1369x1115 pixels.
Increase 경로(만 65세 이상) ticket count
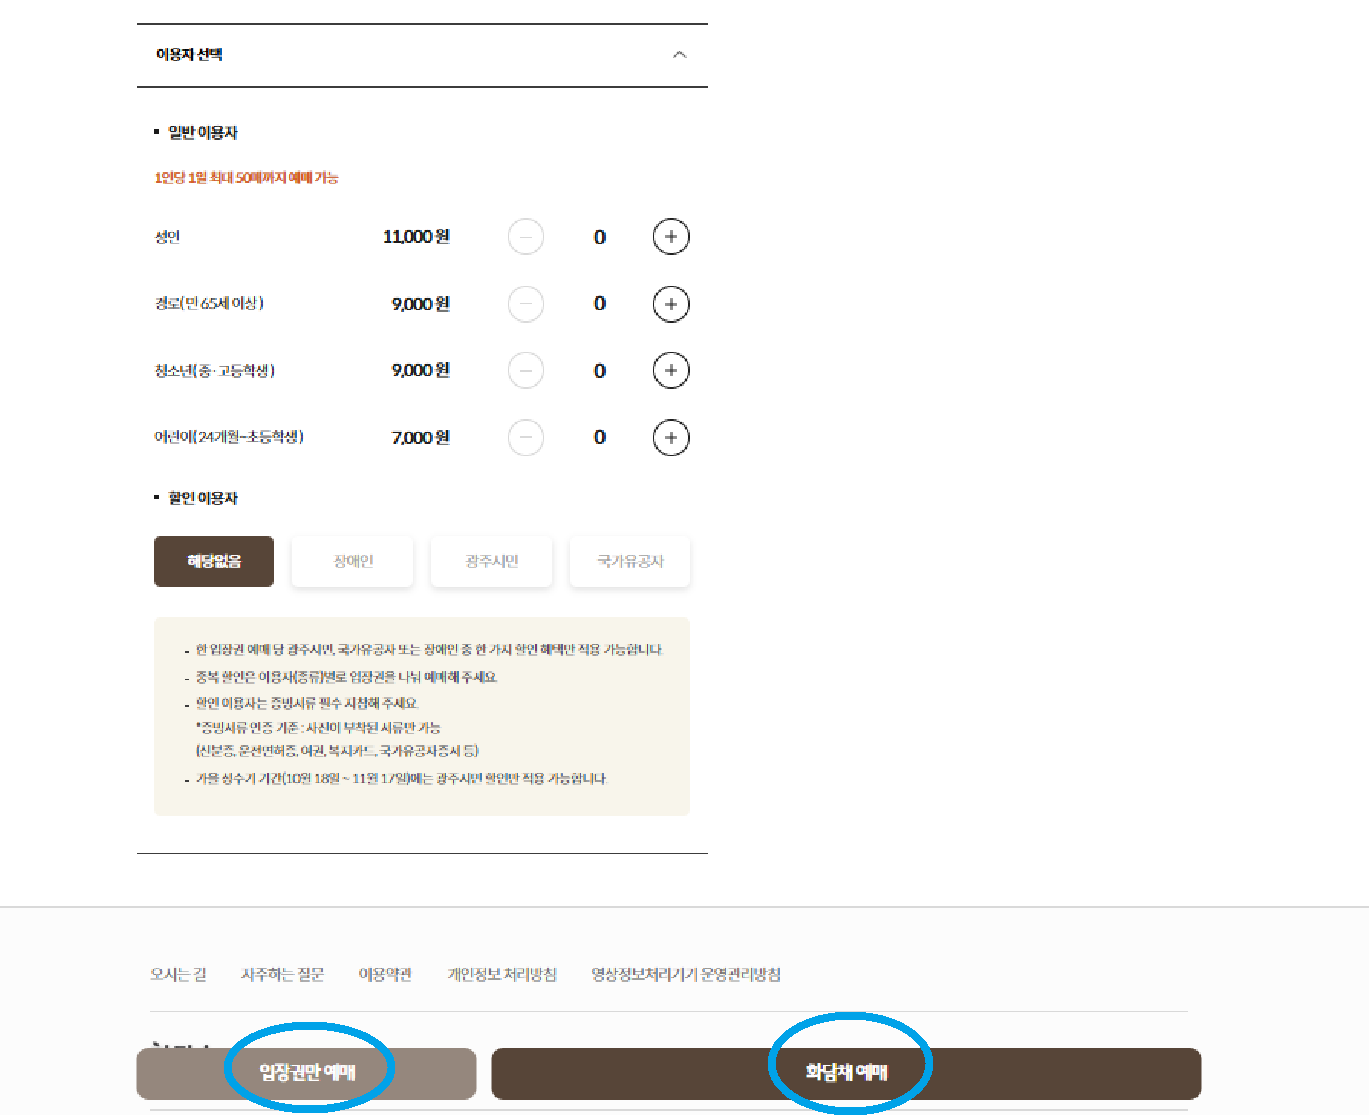click(671, 304)
